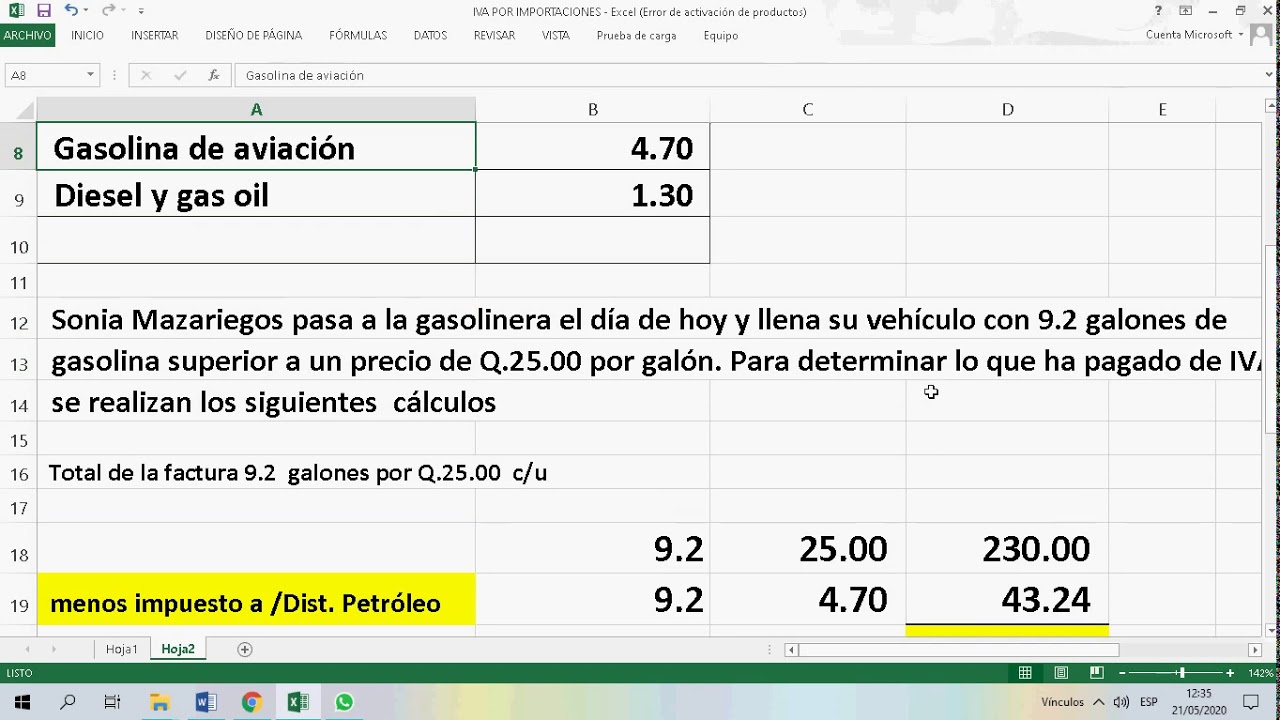
Task: Click the horizontal scrollbar left arrow
Action: point(791,649)
